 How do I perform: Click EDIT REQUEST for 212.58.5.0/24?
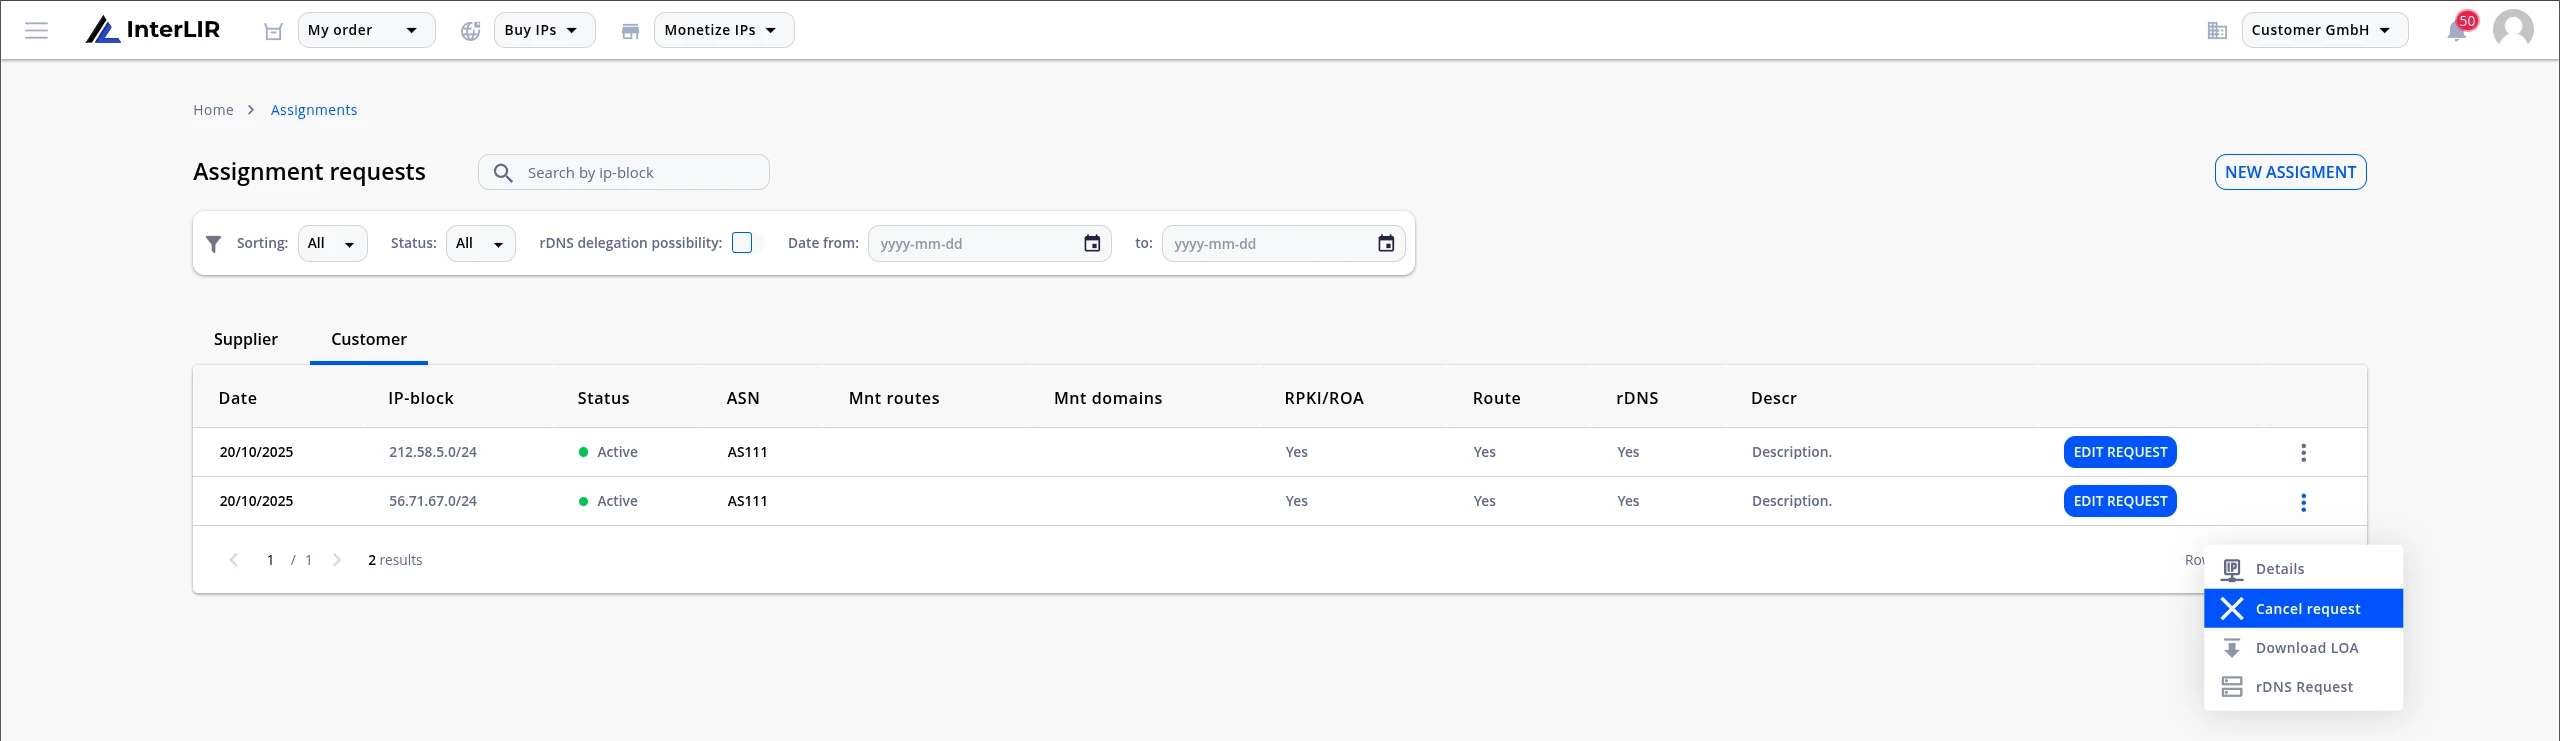click(x=2120, y=452)
